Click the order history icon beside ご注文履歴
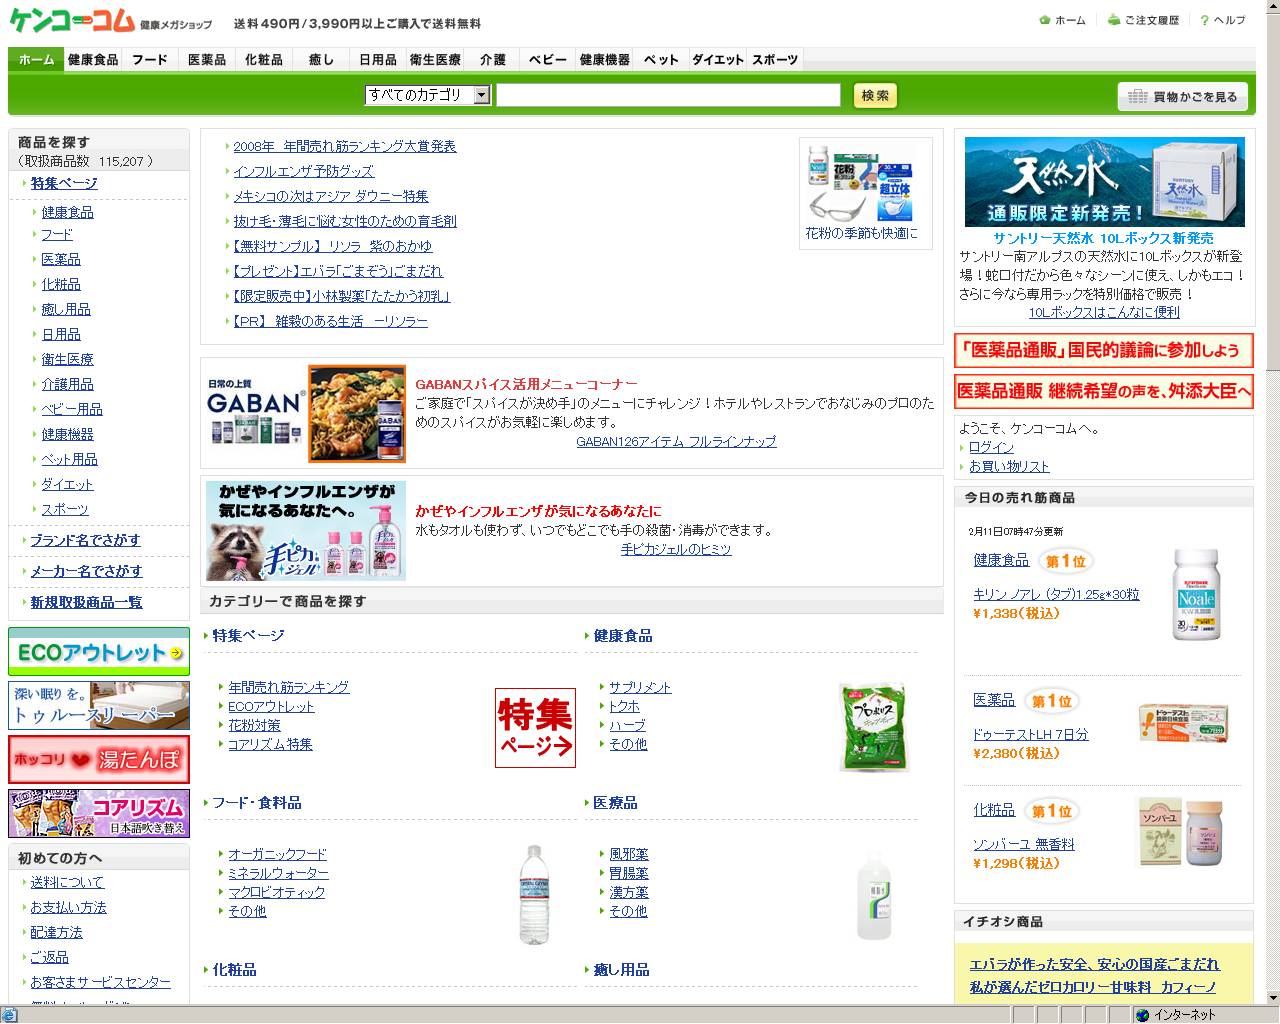Screen dimensions: 1280x1024 [x=1114, y=20]
